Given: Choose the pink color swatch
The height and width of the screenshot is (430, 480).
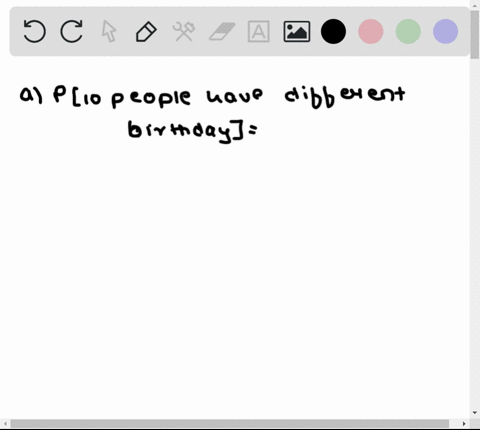Looking at the screenshot, I should point(371,31).
